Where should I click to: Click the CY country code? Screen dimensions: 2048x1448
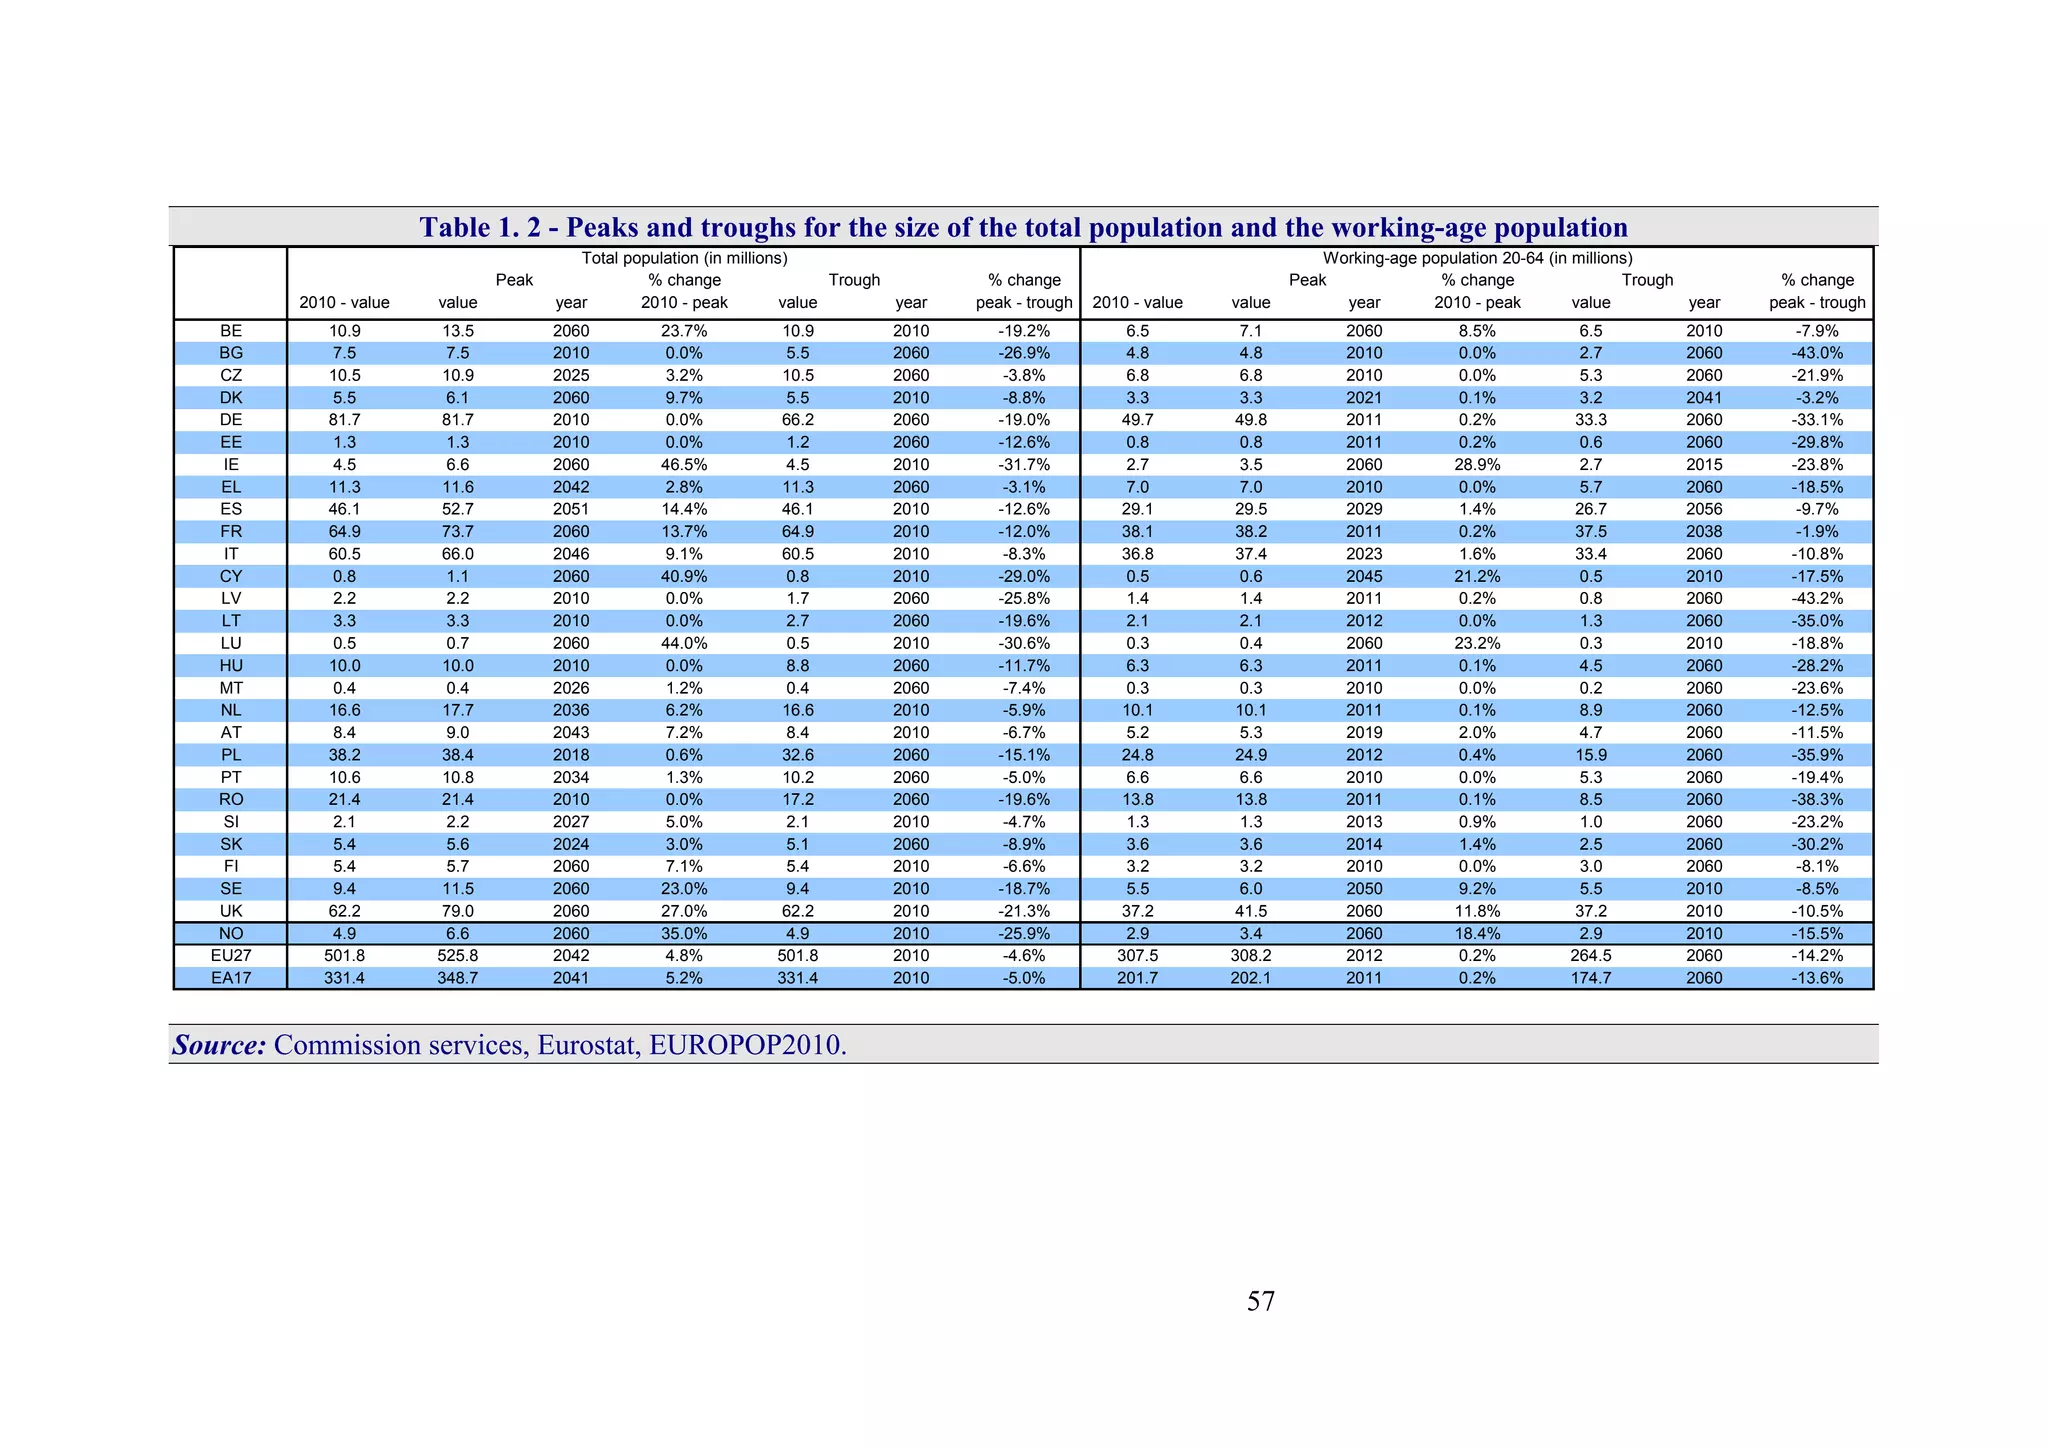pos(231,576)
